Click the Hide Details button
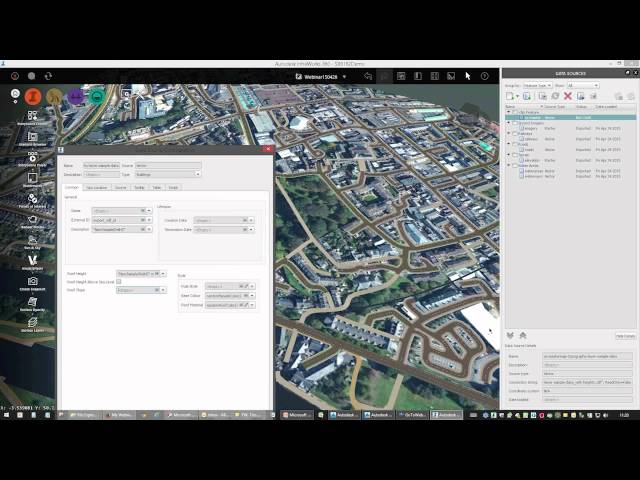 625,336
